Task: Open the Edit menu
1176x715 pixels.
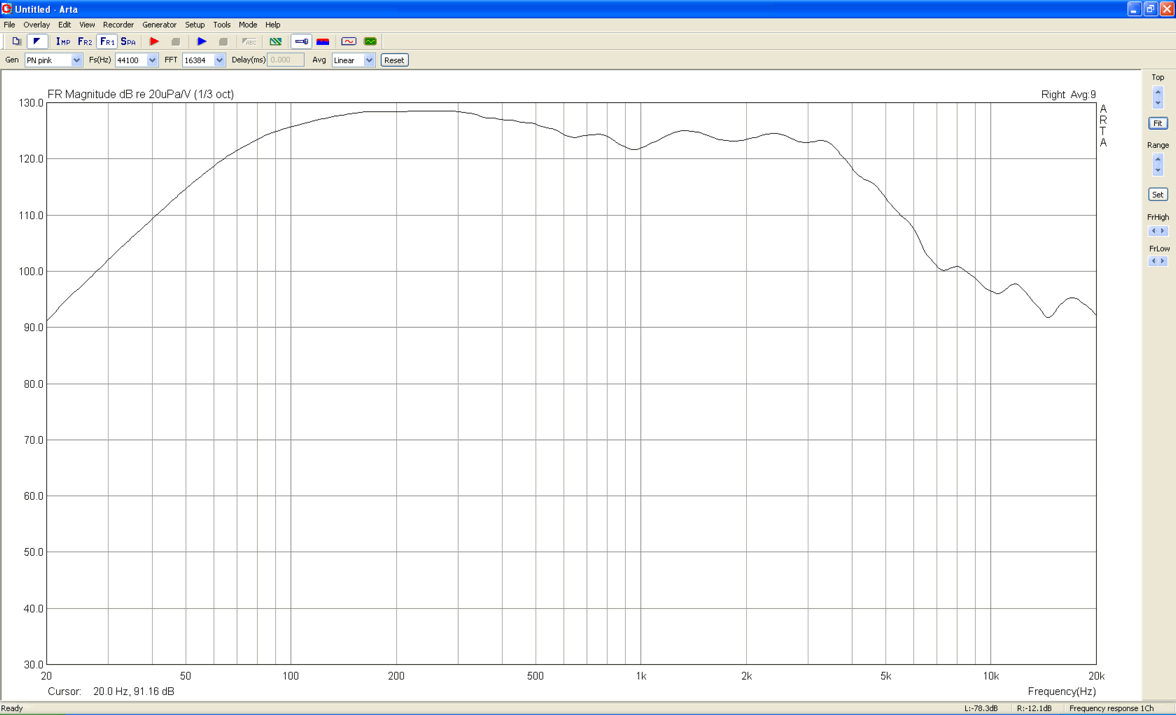Action: 64,25
